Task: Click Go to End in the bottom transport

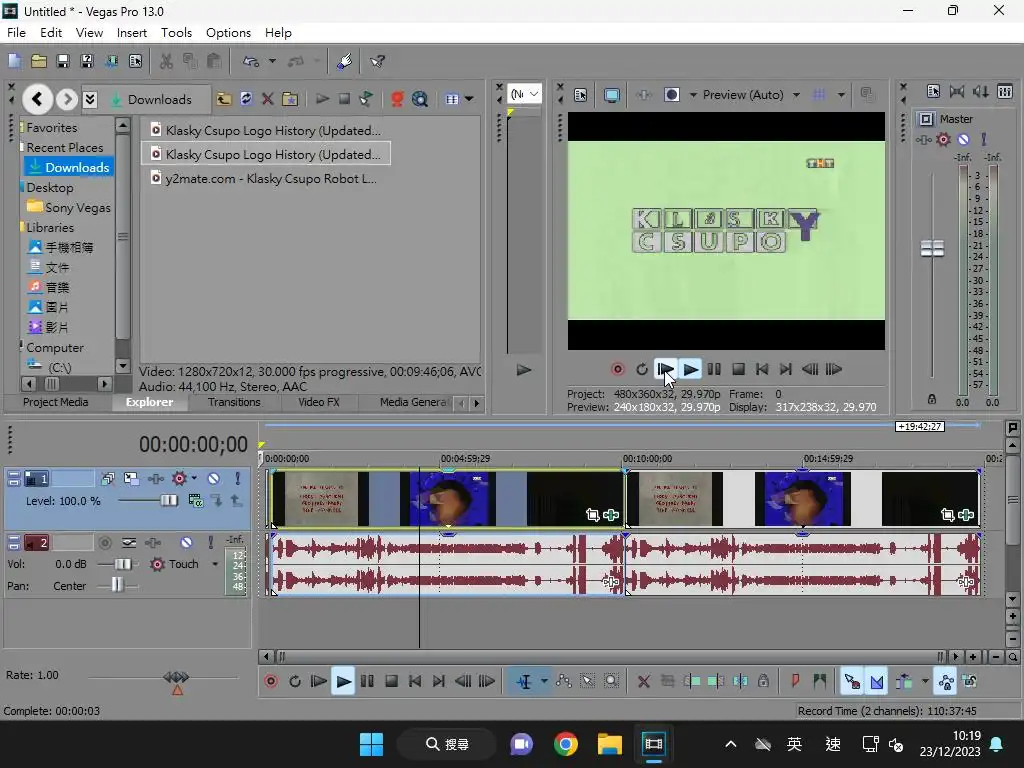Action: click(439, 681)
